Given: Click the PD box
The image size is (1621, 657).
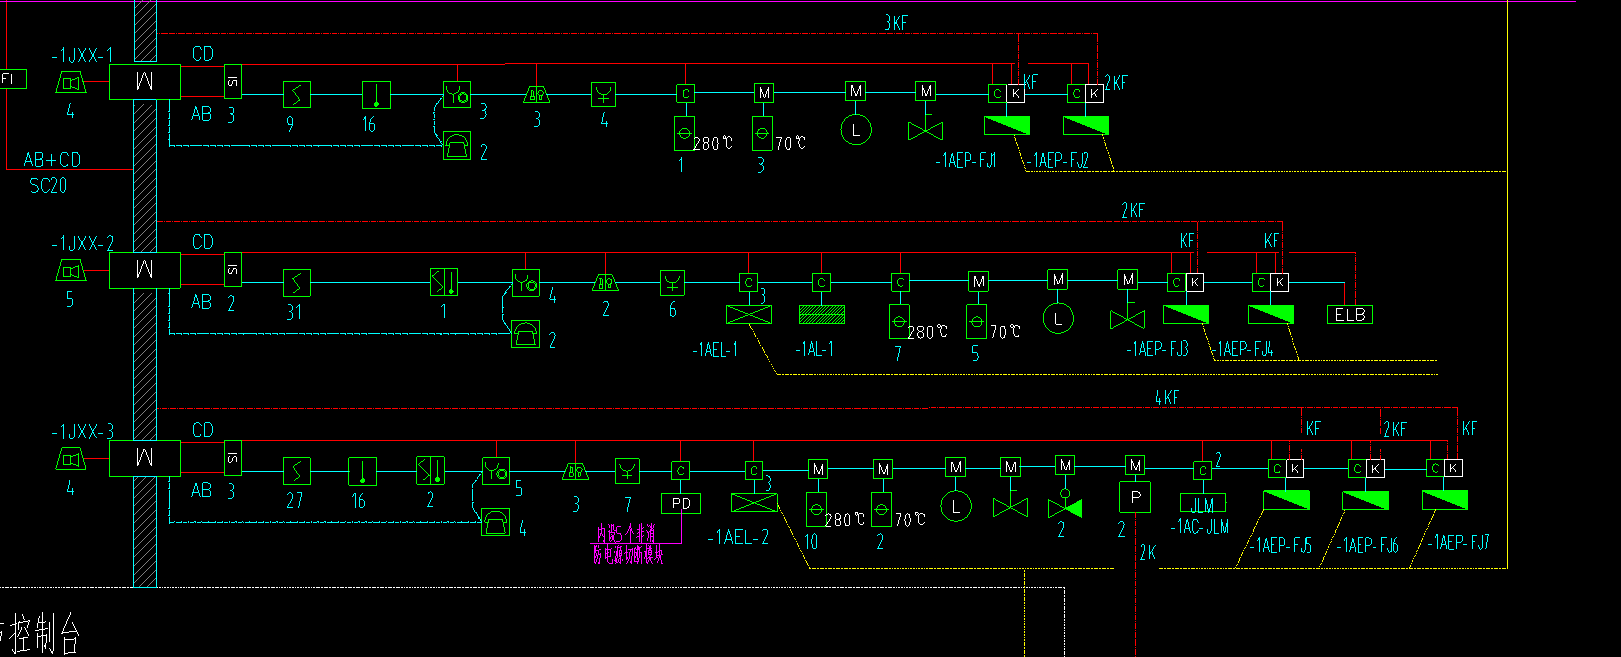Looking at the screenshot, I should click(681, 504).
